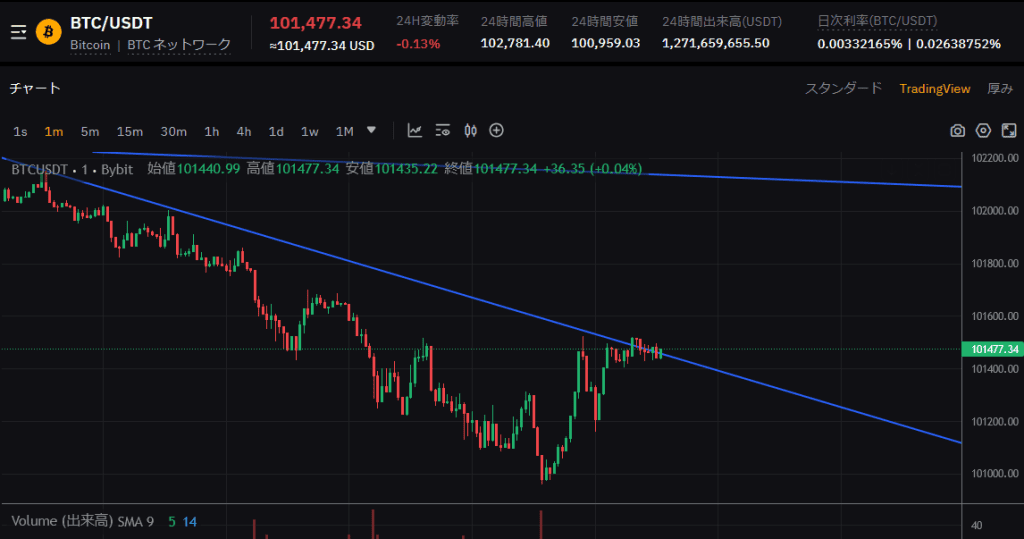Viewport: 1024px width, 539px height.
Task: Open chart settings hexagon gear icon
Action: (983, 131)
